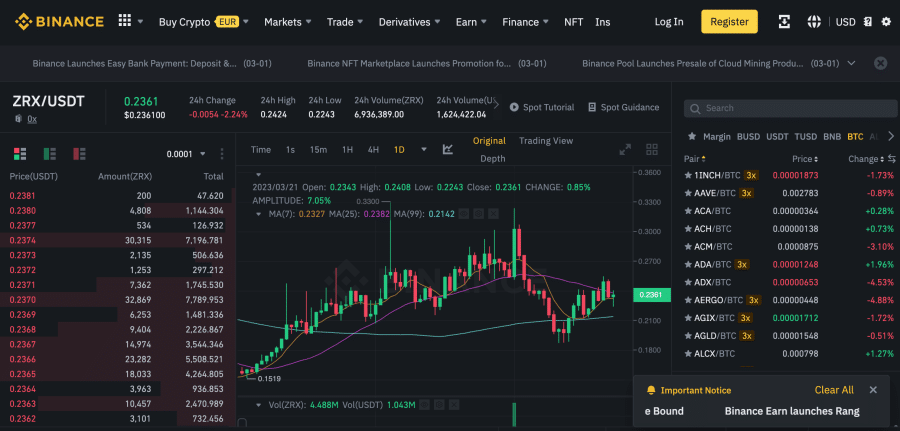The width and height of the screenshot is (900, 431).
Task: Open the 0x token info link
Action: click(32, 119)
